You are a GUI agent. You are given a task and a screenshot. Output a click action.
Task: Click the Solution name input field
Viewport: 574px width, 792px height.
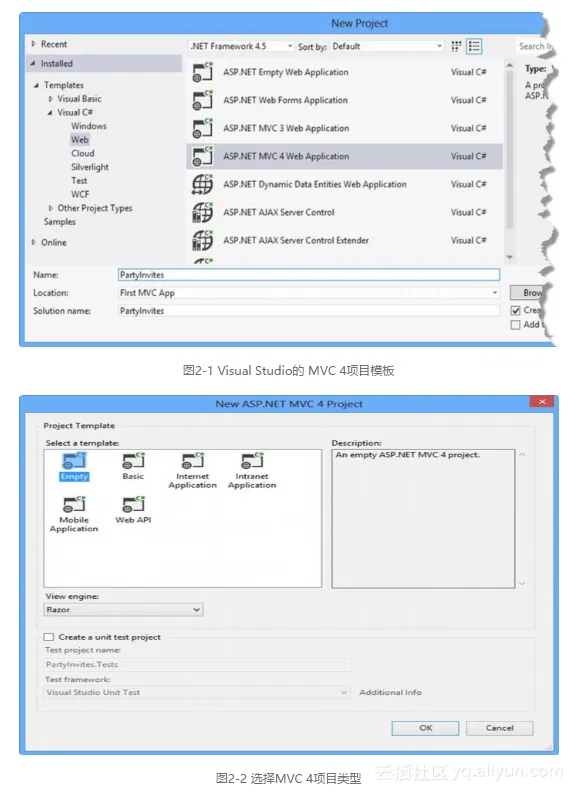(309, 311)
